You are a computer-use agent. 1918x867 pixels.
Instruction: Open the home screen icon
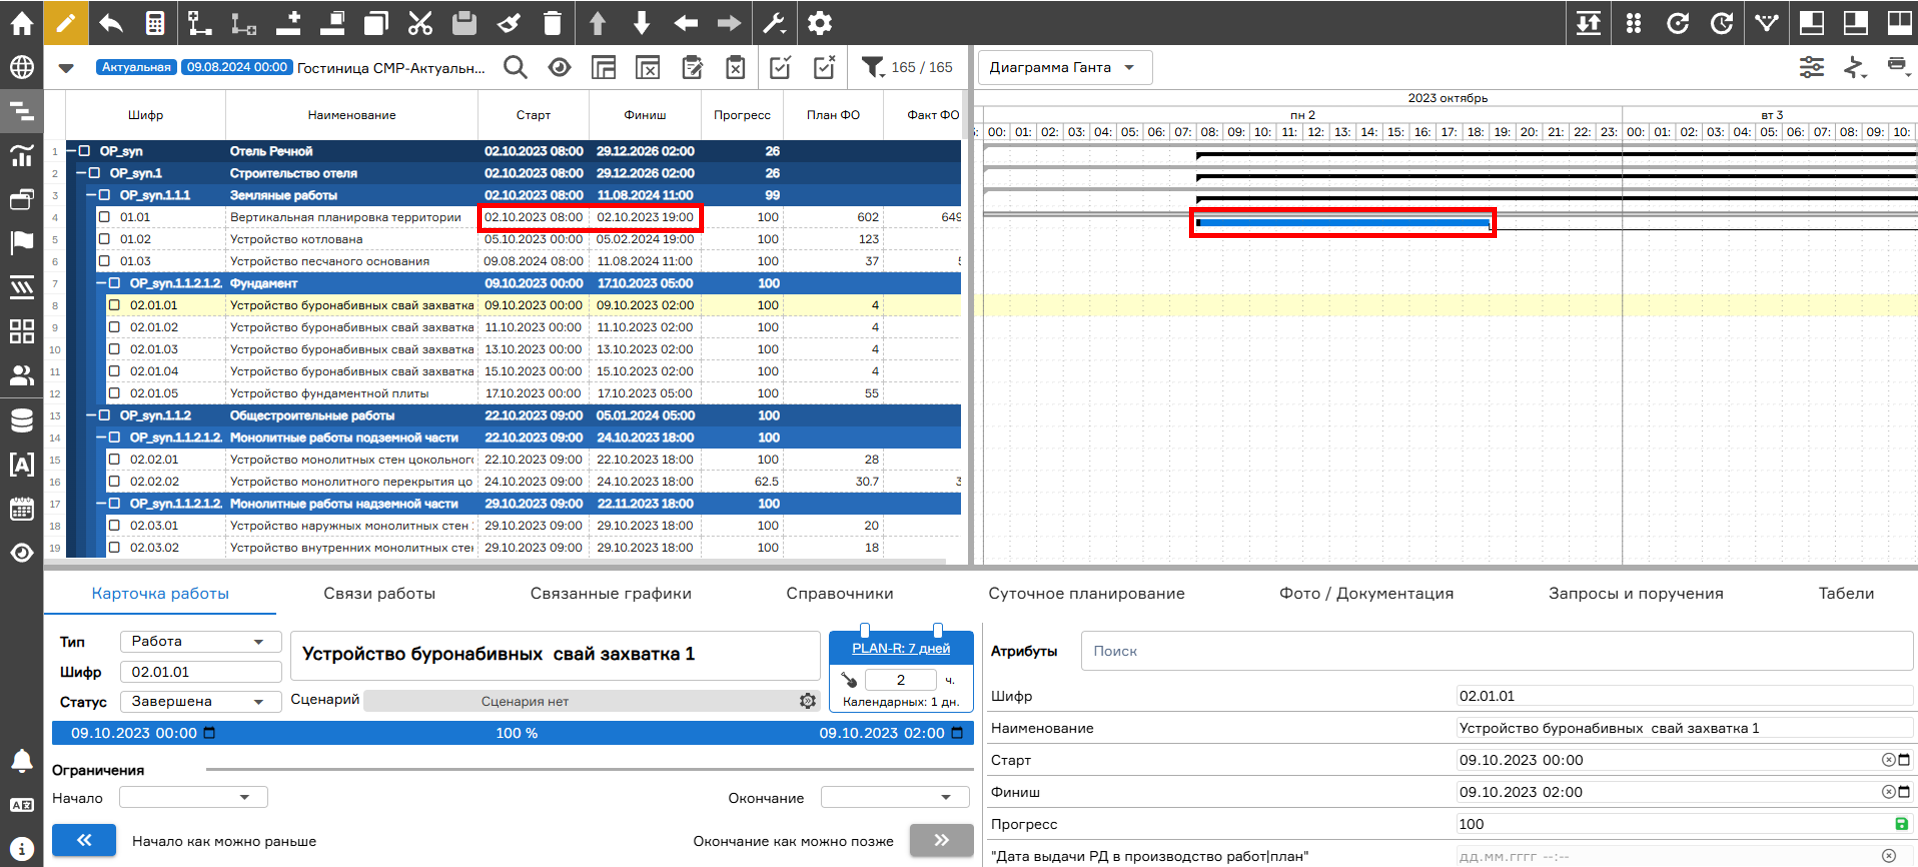(21, 22)
